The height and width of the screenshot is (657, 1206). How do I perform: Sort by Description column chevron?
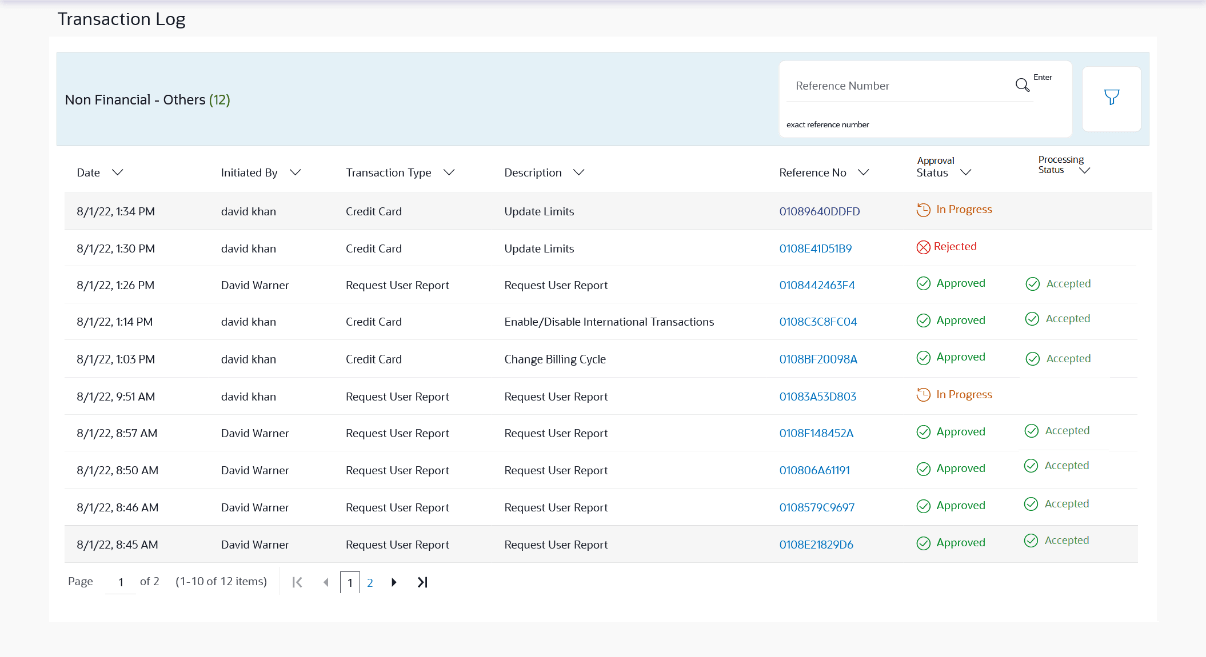(578, 172)
